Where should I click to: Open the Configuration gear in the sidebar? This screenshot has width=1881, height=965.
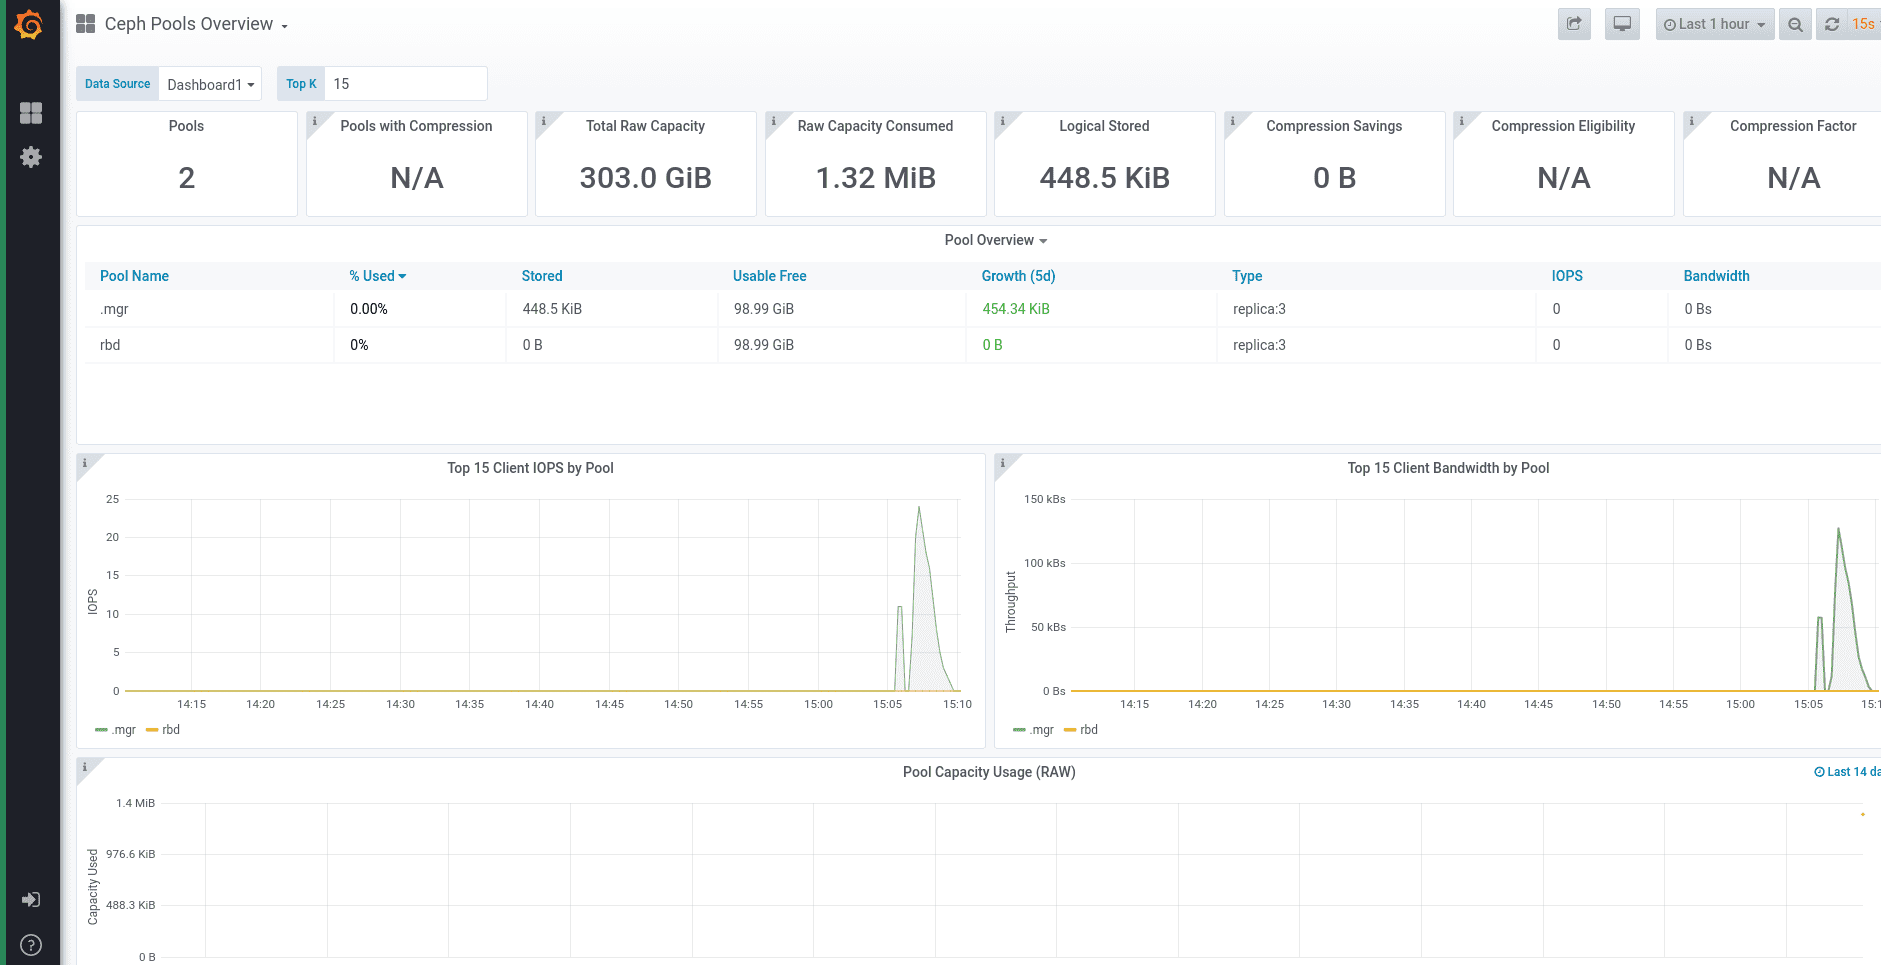(32, 157)
